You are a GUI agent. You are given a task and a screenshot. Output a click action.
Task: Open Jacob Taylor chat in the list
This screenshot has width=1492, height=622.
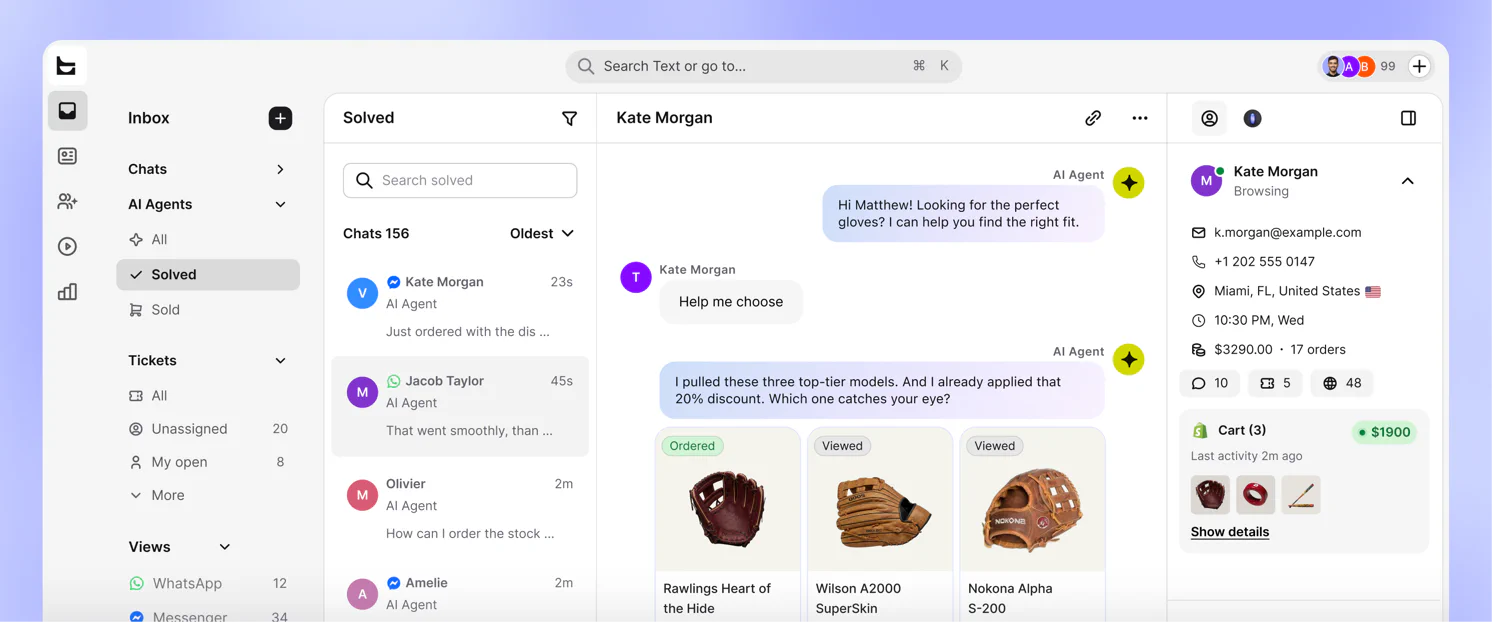[x=460, y=406]
